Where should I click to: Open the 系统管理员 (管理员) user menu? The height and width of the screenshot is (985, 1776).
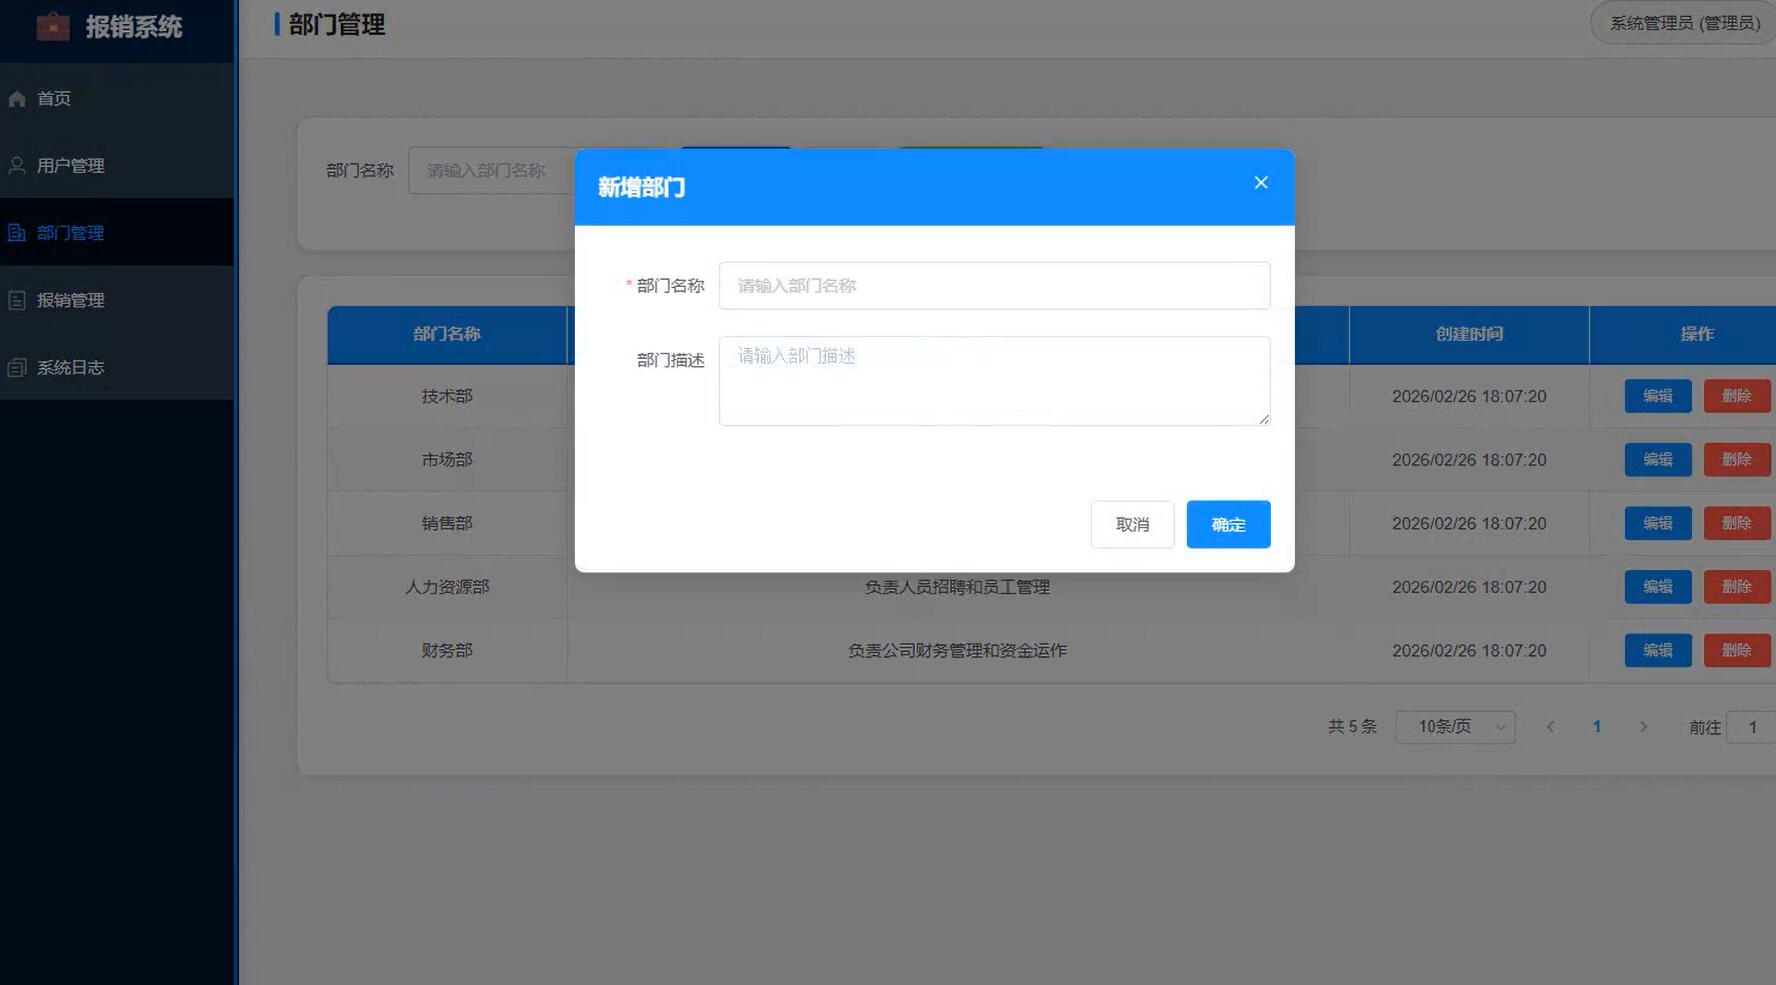[1684, 23]
